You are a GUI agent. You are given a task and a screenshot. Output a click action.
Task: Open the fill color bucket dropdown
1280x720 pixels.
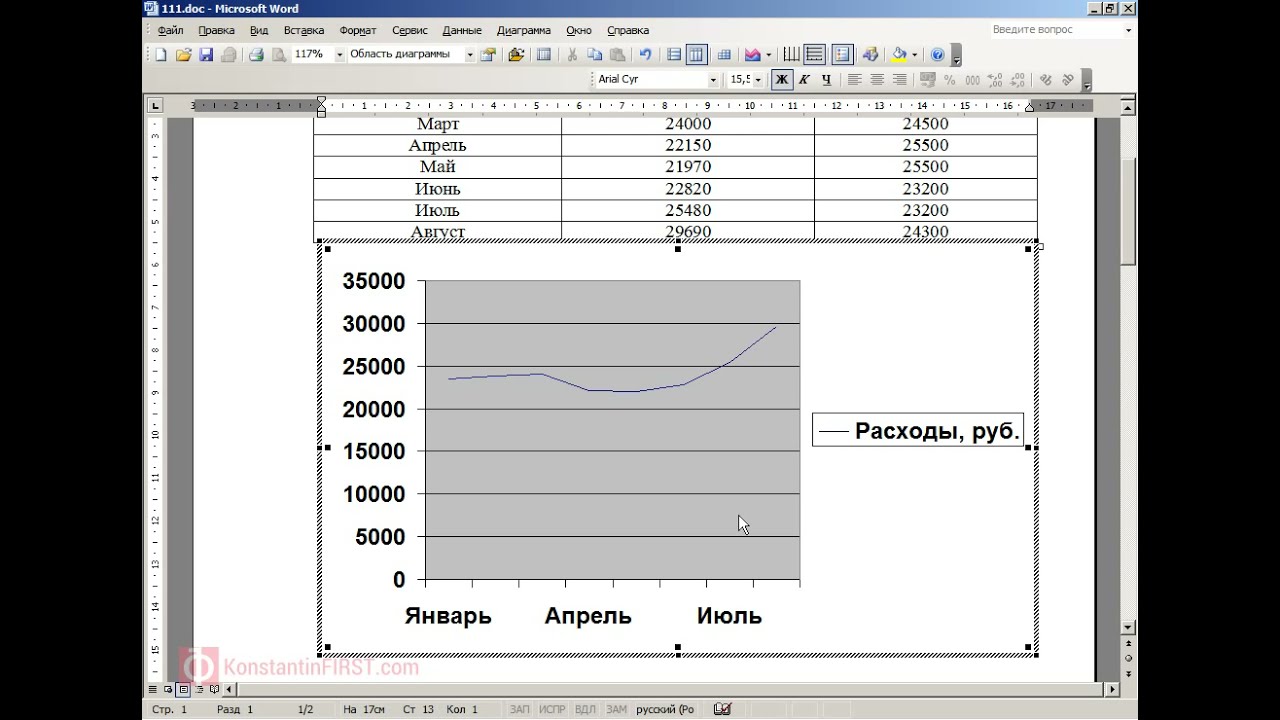click(914, 55)
